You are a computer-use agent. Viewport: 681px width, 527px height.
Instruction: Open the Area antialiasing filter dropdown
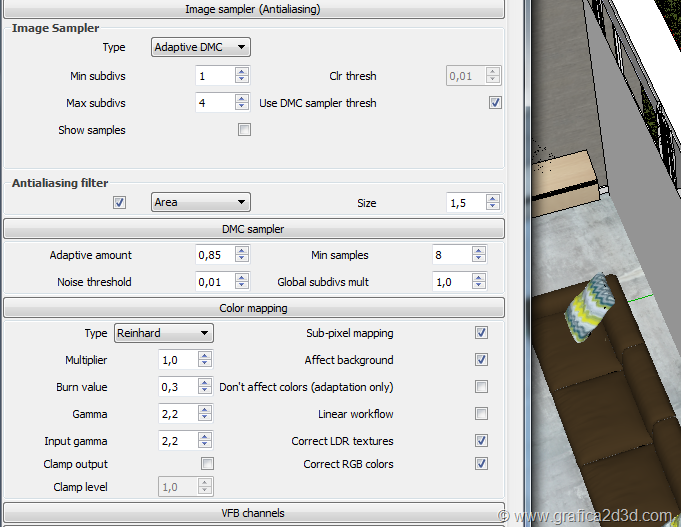pyautogui.click(x=201, y=202)
